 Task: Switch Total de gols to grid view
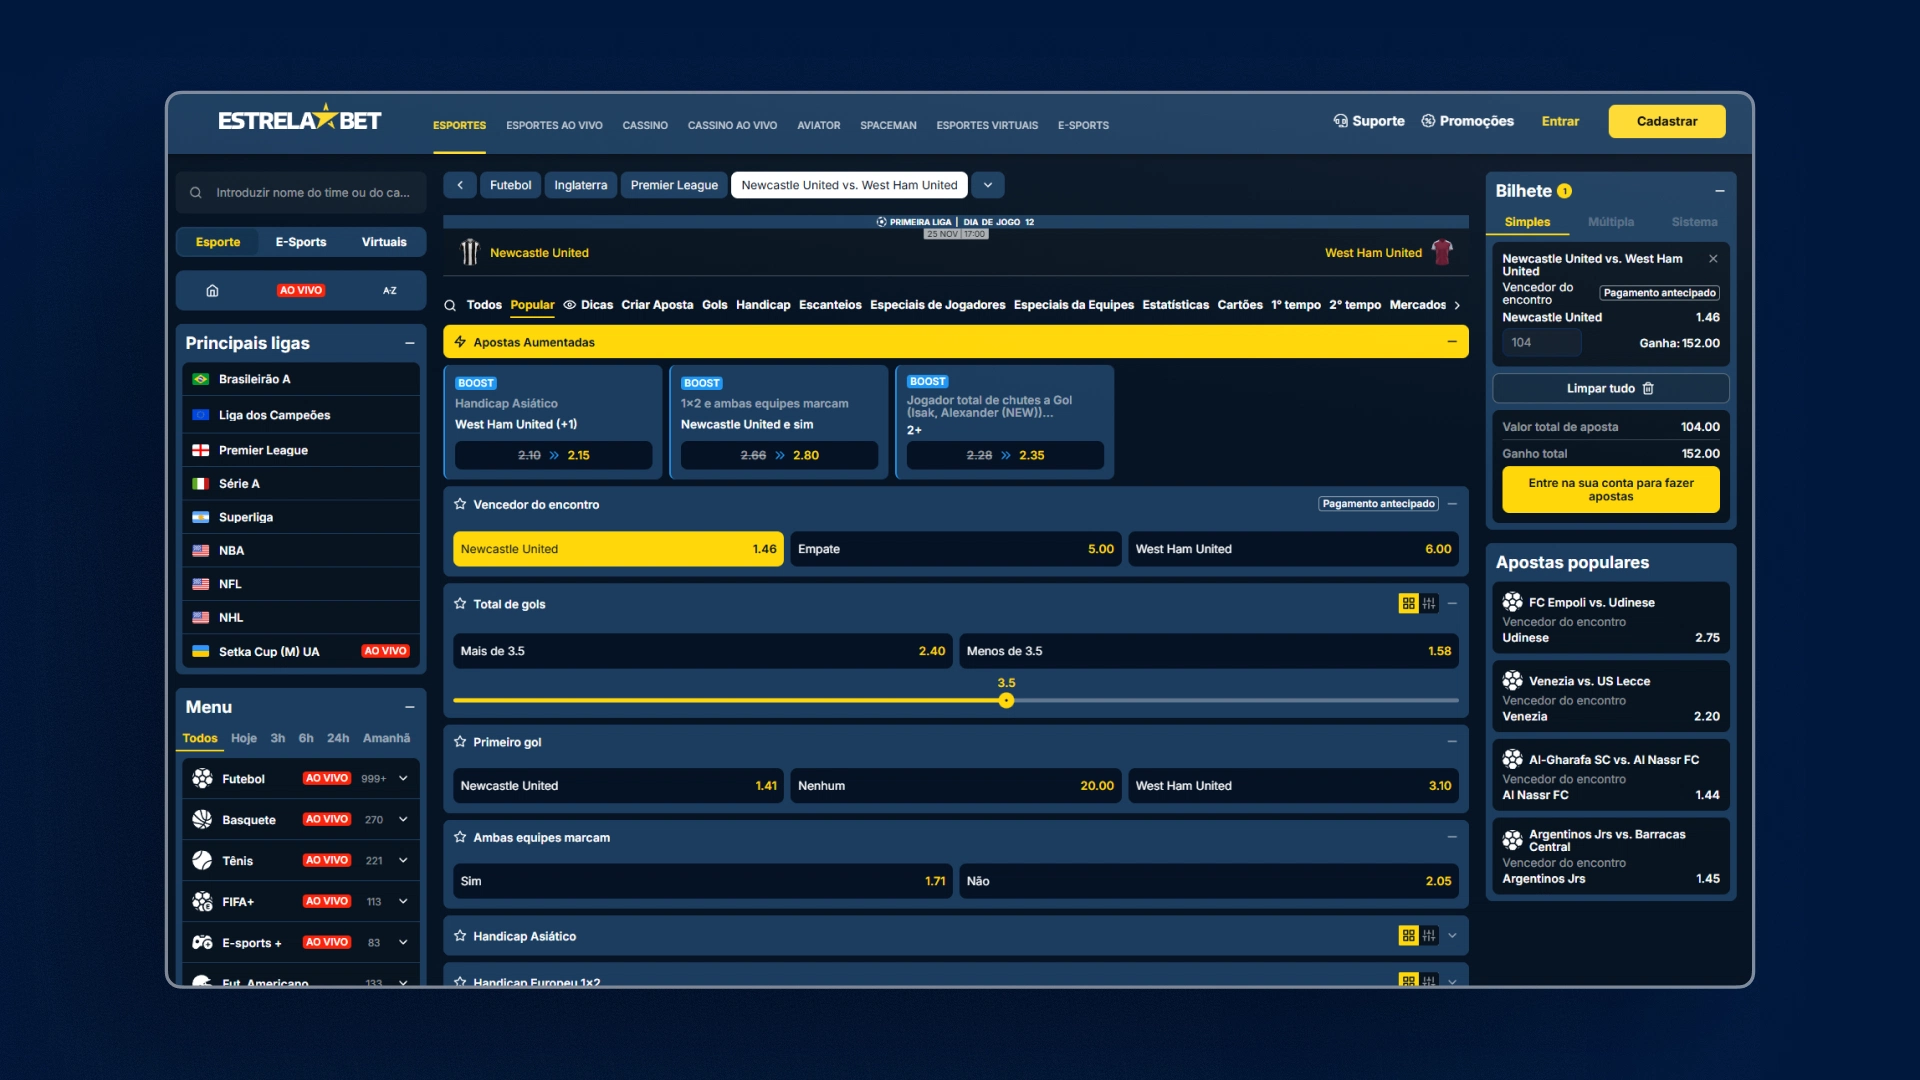pos(1408,603)
